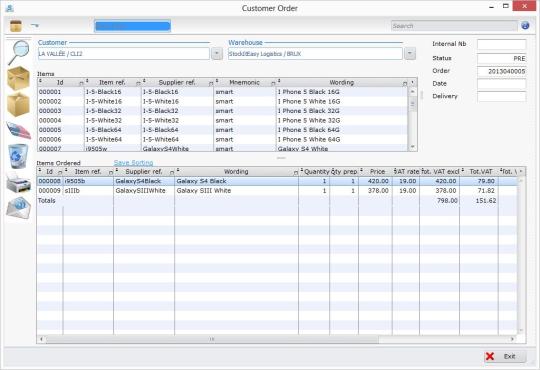
Task: Select the item row I-5-Black64
Action: (222, 130)
